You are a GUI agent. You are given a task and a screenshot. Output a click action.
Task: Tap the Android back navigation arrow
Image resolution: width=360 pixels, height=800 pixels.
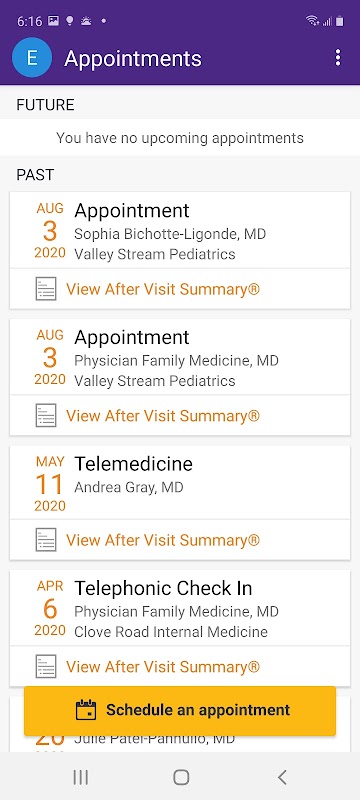[x=282, y=777]
